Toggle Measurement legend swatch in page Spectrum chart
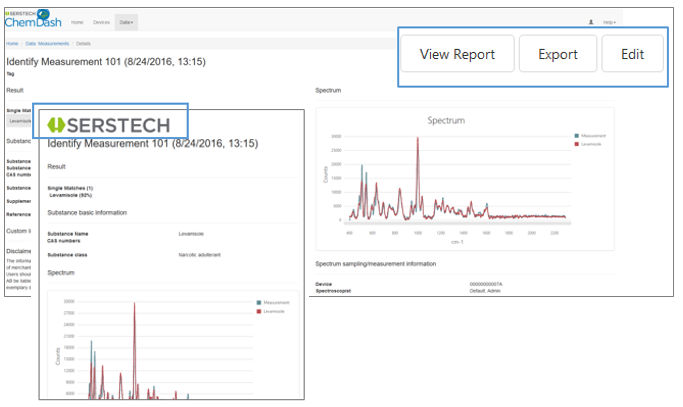This screenshot has width=683, height=407. (577, 136)
